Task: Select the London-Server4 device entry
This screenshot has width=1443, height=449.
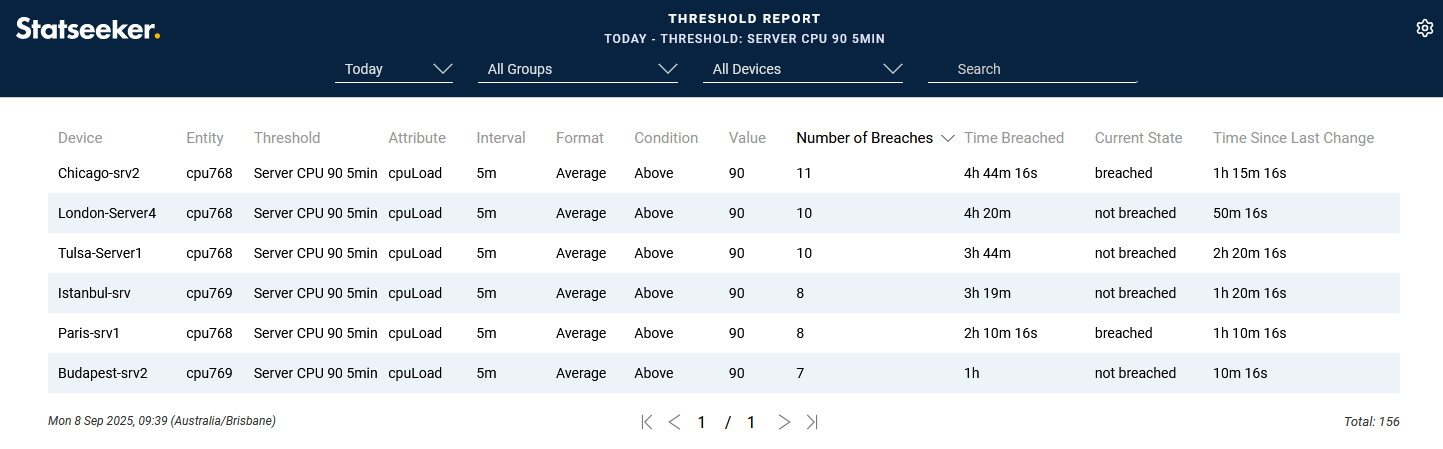Action: [x=107, y=213]
